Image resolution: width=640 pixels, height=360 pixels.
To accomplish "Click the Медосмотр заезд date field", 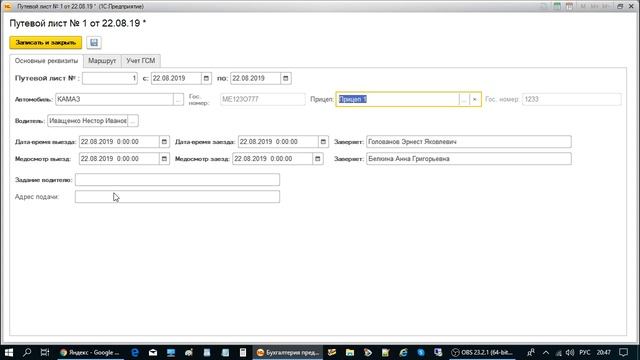I will (x=272, y=159).
